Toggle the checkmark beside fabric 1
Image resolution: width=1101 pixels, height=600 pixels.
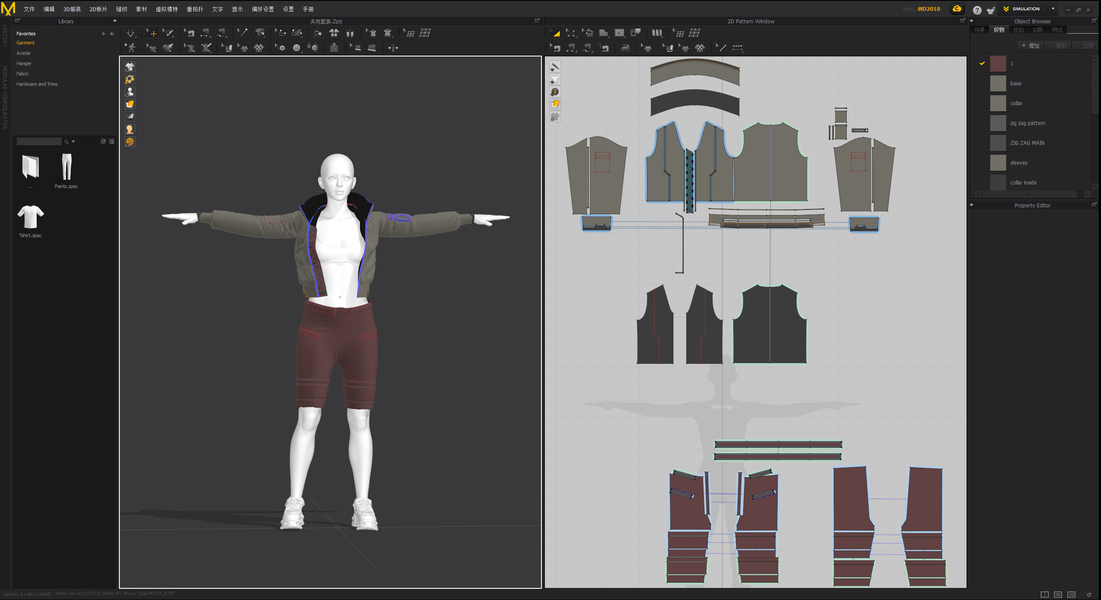pyautogui.click(x=982, y=63)
